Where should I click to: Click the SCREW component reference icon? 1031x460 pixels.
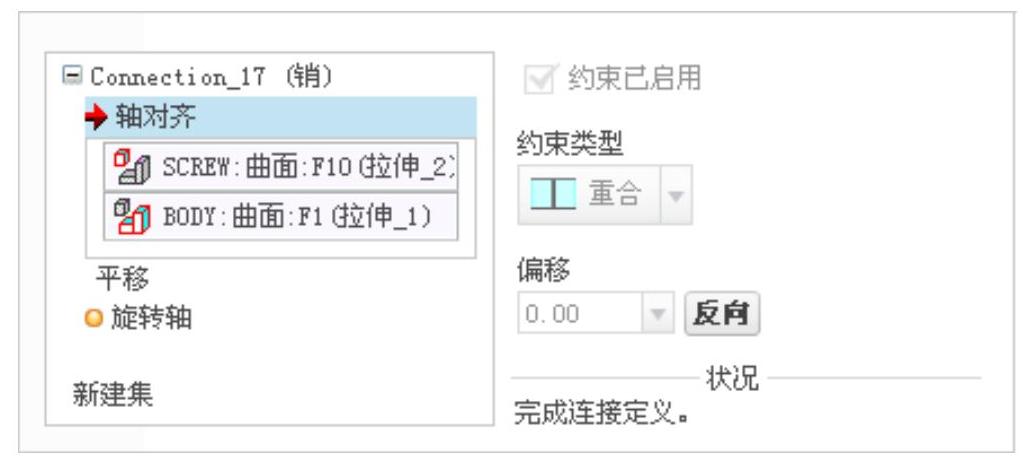(132, 167)
